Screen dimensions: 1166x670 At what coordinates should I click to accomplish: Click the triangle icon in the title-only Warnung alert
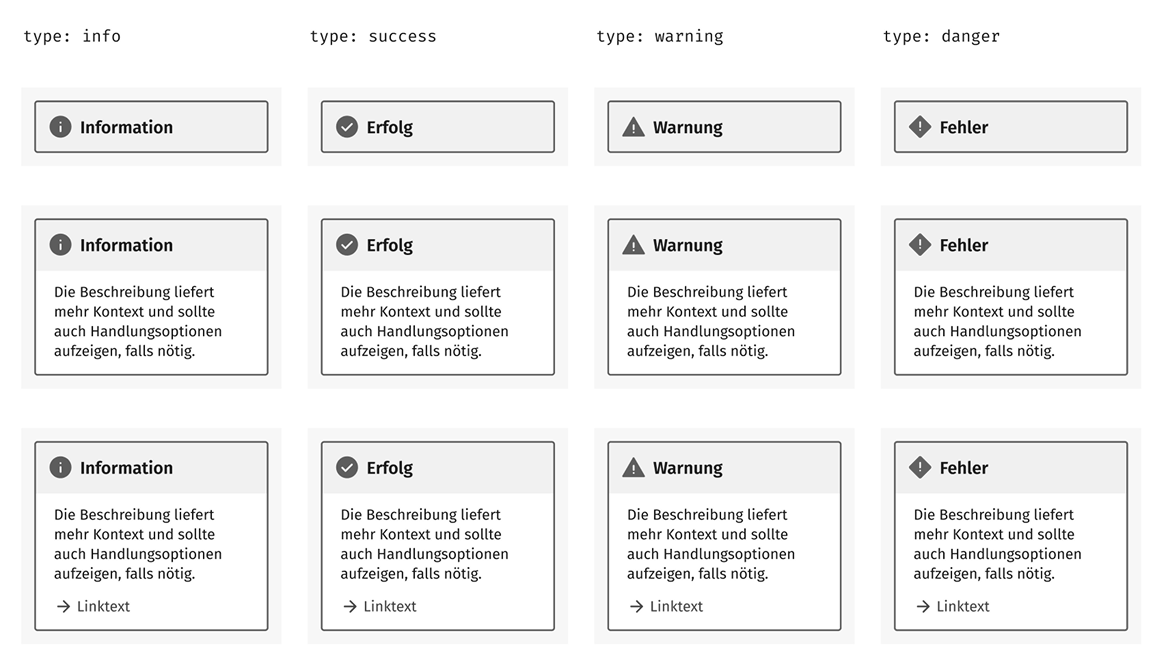[633, 127]
